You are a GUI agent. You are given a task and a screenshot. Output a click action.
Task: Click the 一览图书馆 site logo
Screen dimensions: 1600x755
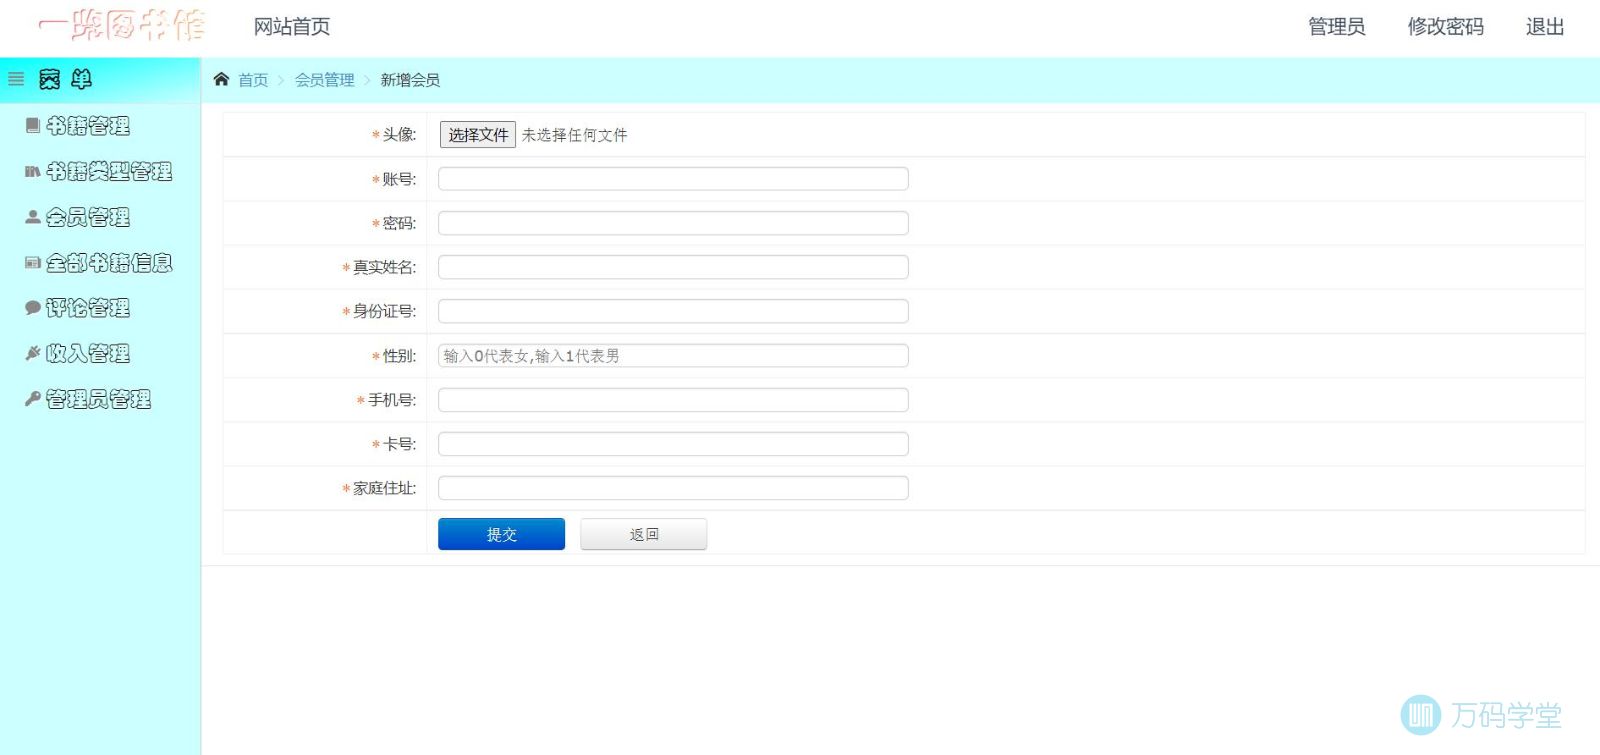coord(121,25)
